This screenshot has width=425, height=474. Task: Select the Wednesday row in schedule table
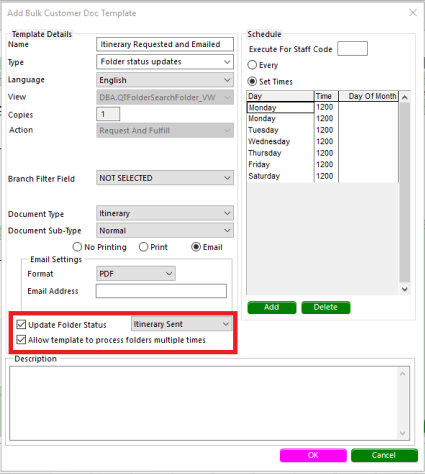(323, 142)
